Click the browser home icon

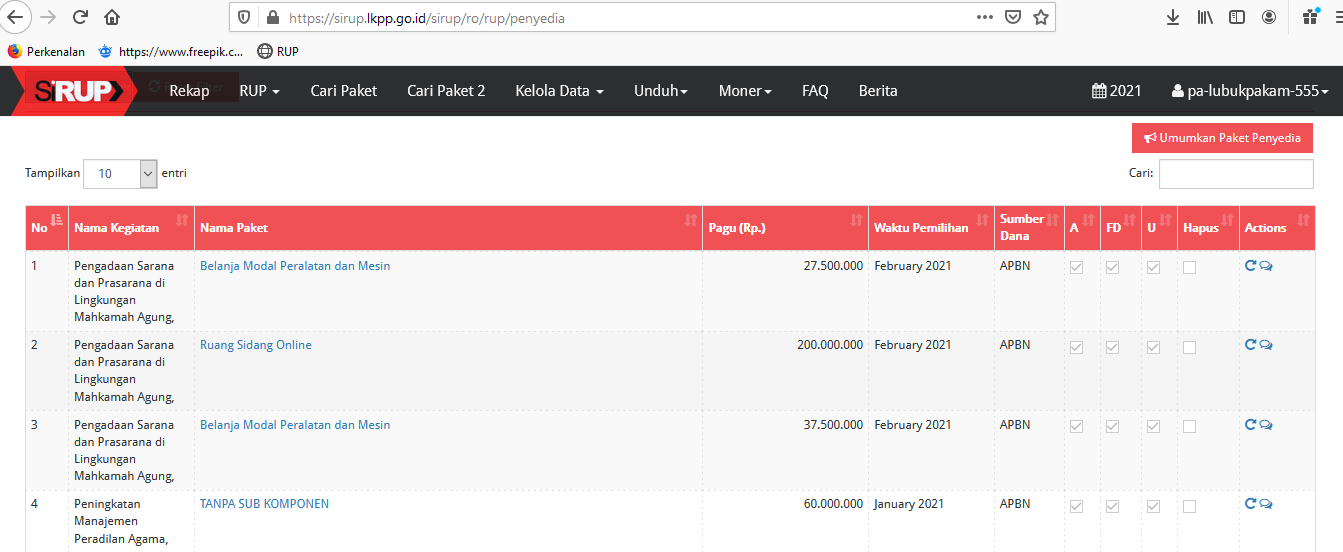pyautogui.click(x=112, y=17)
